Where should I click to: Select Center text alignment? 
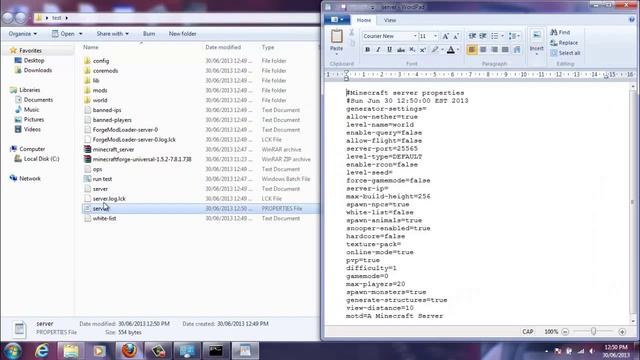[483, 50]
